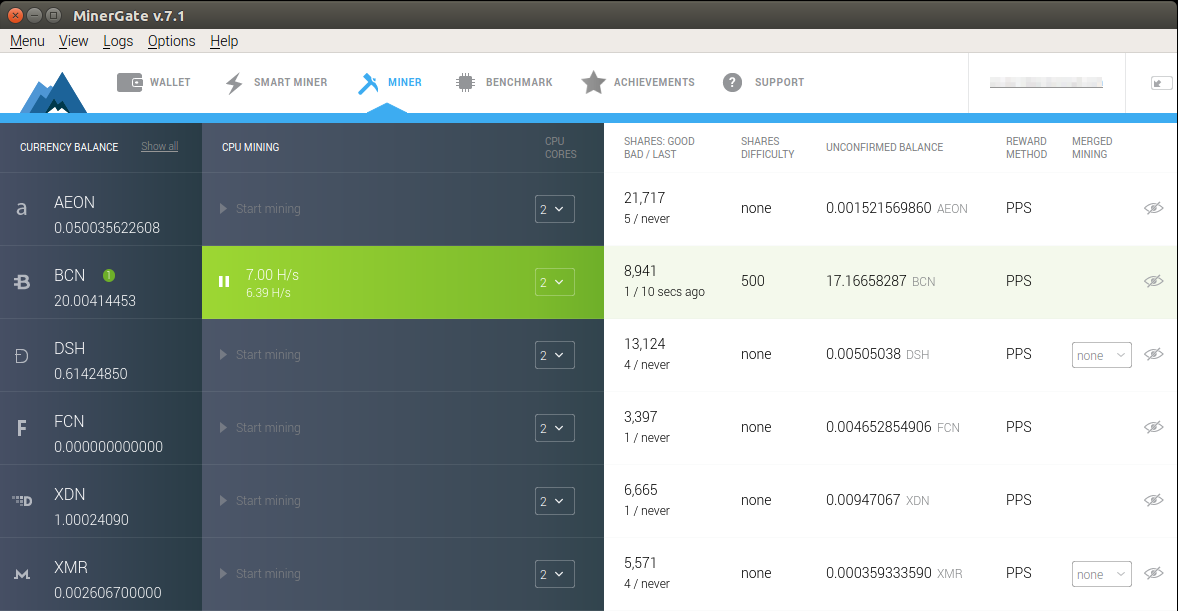
Task: Click the DSH currency icon
Action: click(x=22, y=355)
